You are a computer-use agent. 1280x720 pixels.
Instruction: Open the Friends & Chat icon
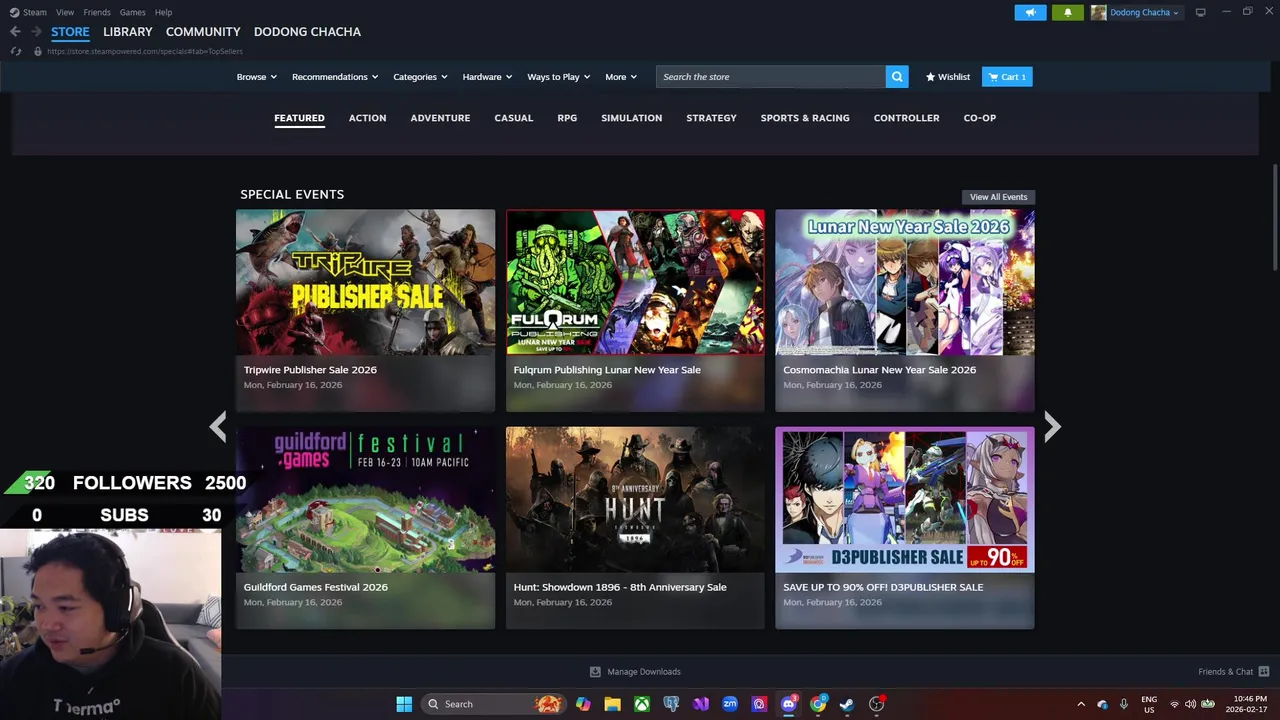tap(1263, 671)
